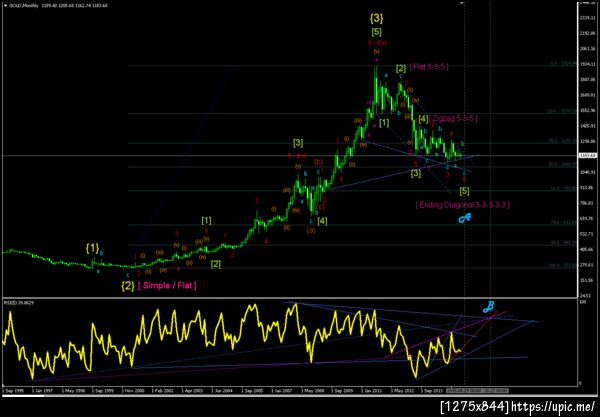
Task: Click the 278.61 price axis label
Action: (587, 265)
